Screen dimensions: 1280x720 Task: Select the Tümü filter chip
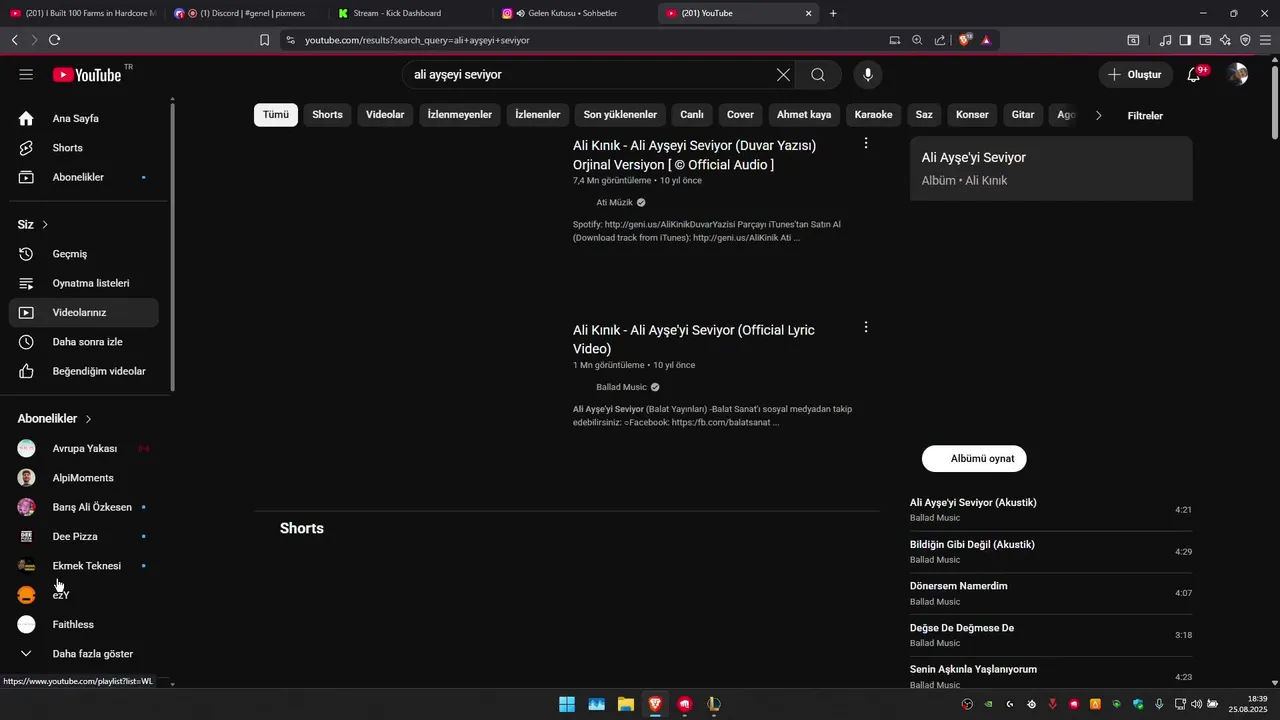tap(276, 115)
